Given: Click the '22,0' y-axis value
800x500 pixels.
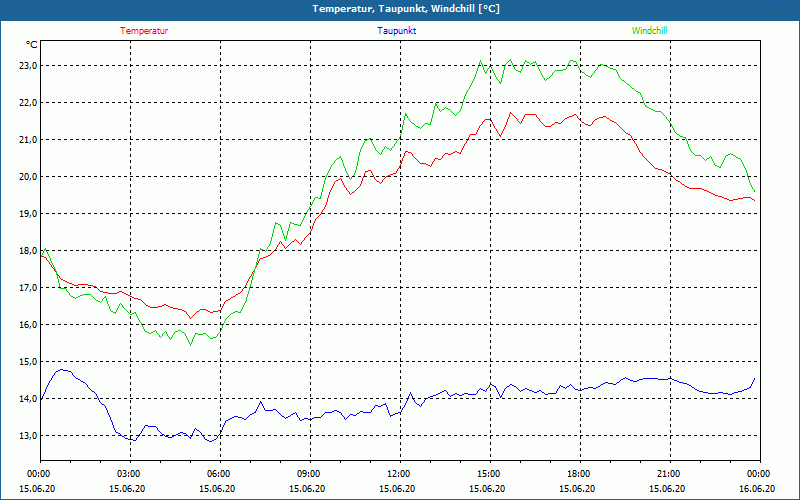Looking at the screenshot, I should (x=27, y=103).
